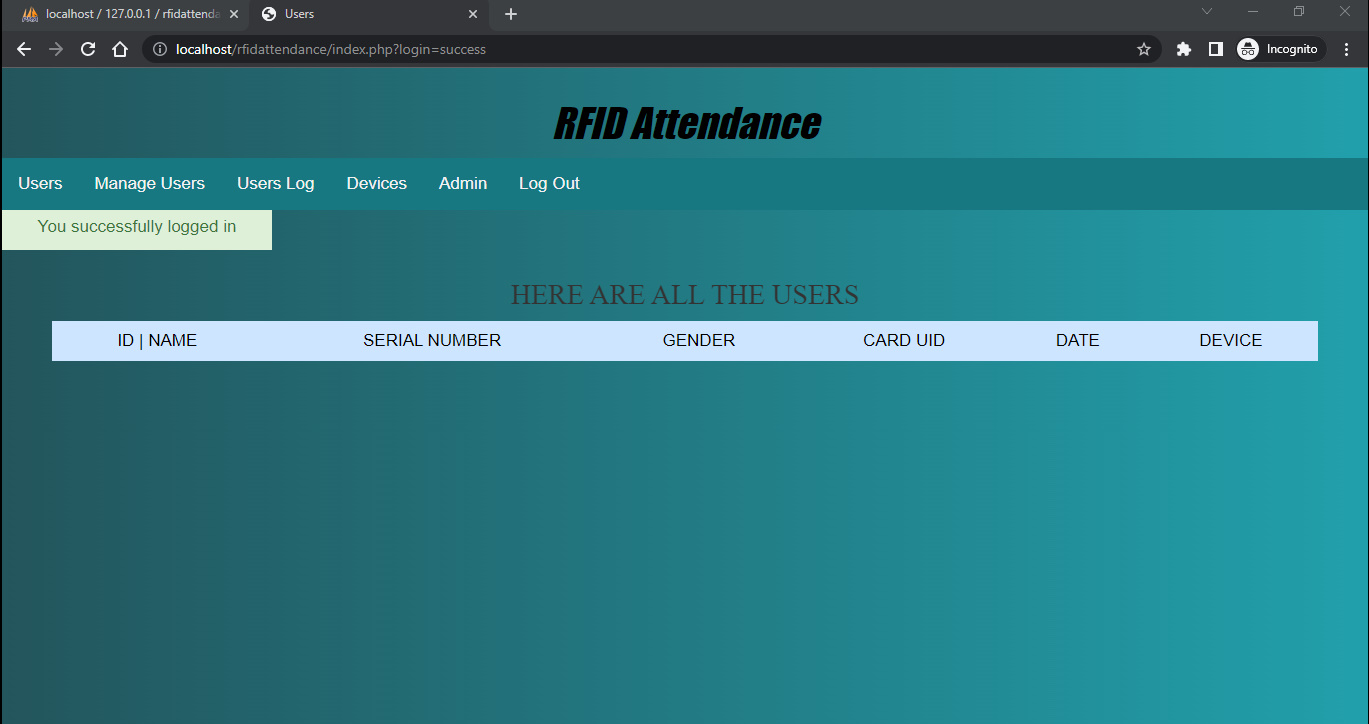Click the browser back arrow
Screen dimensions: 1369x724
(24, 49)
